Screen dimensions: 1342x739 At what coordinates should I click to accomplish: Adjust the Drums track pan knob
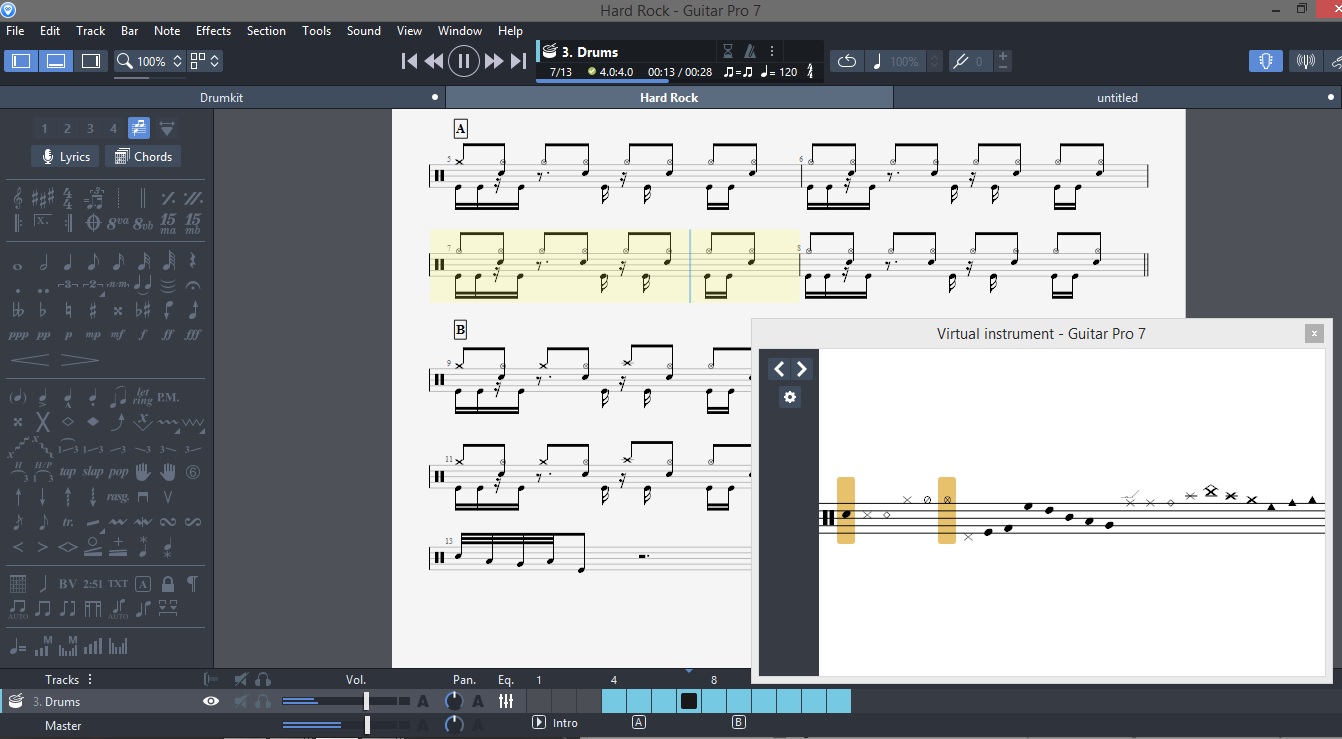pyautogui.click(x=454, y=702)
